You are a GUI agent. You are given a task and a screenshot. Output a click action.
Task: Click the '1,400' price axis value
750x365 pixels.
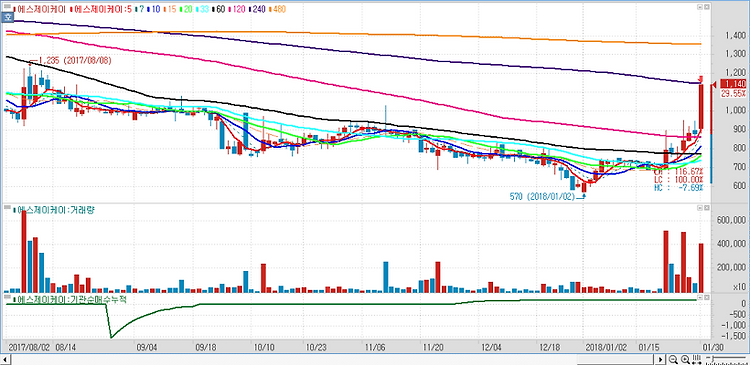click(x=736, y=36)
